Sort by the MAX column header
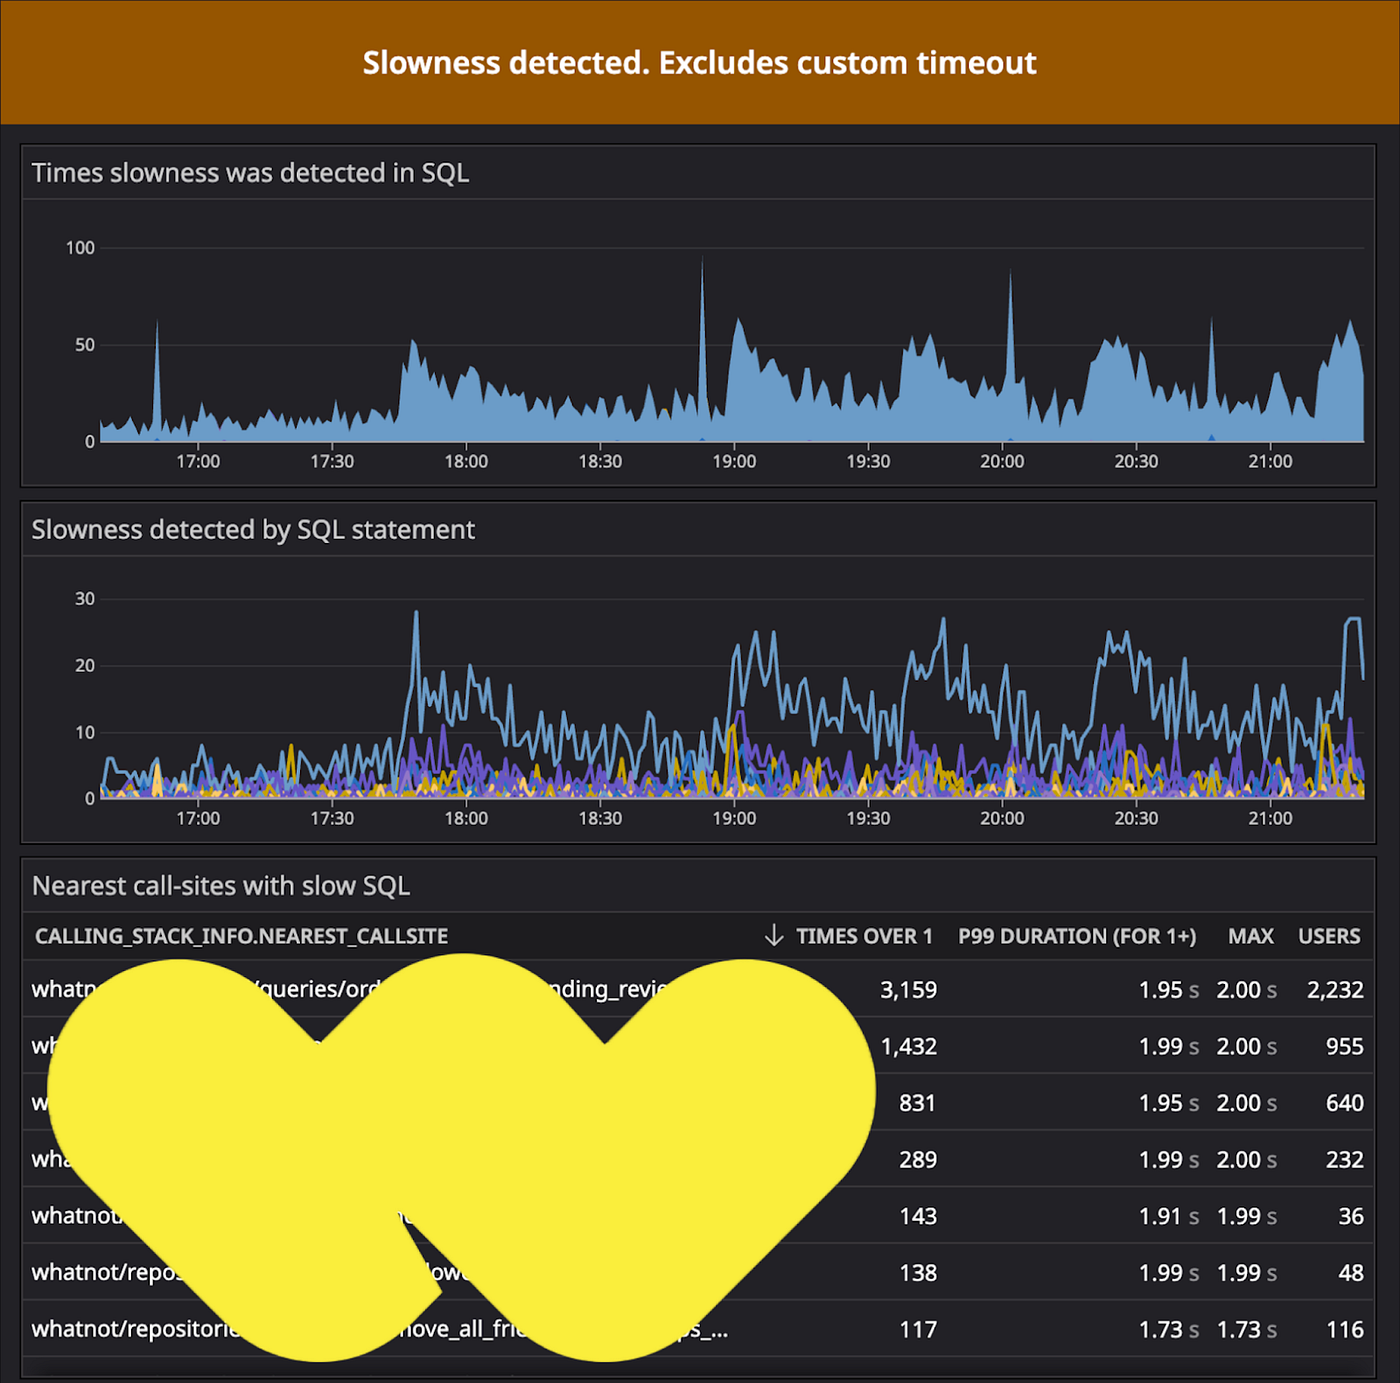 1250,936
